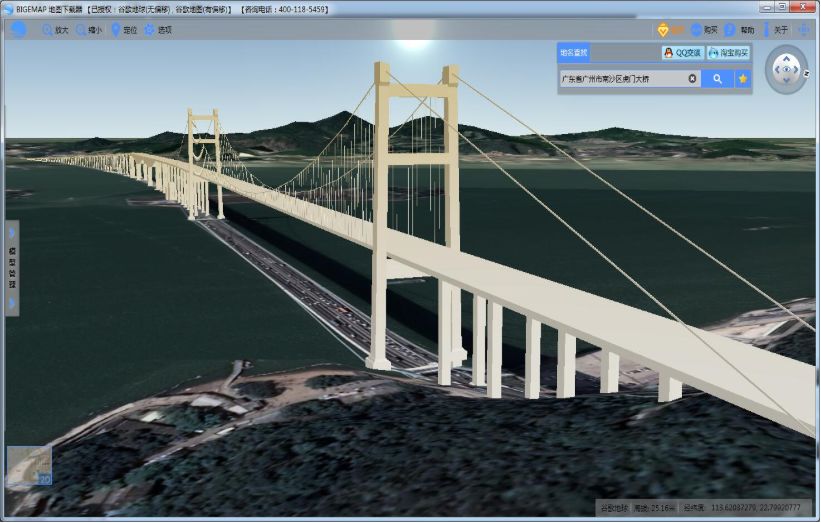Click the 淘宝购买 Taobao purchase button

click(x=727, y=53)
